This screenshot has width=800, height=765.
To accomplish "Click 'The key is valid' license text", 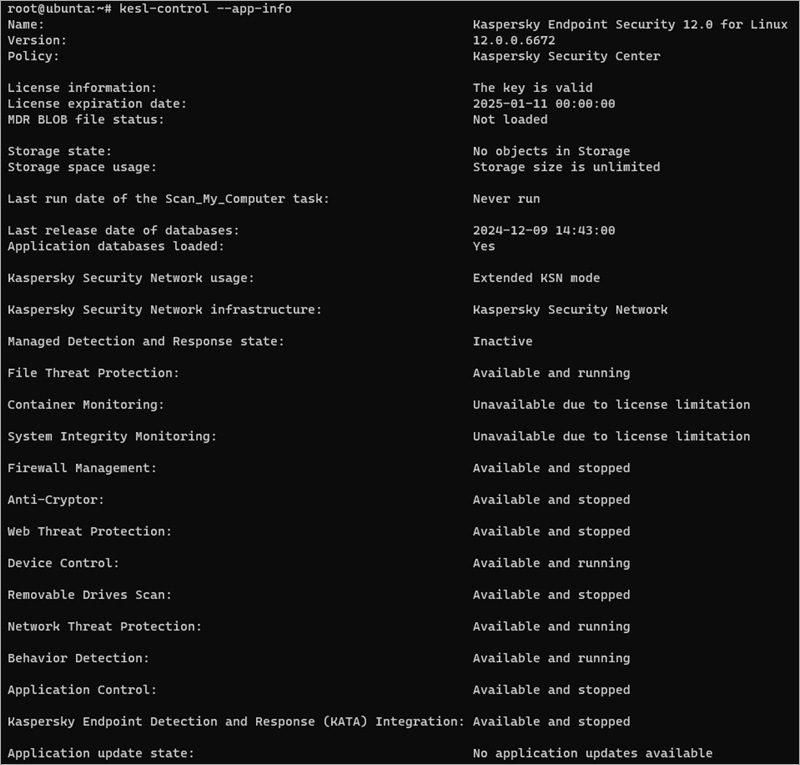I will tap(533, 88).
